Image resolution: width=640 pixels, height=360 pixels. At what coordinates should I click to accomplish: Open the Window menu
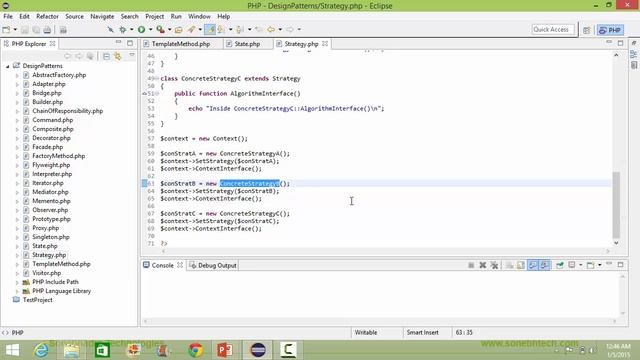pos(199,16)
